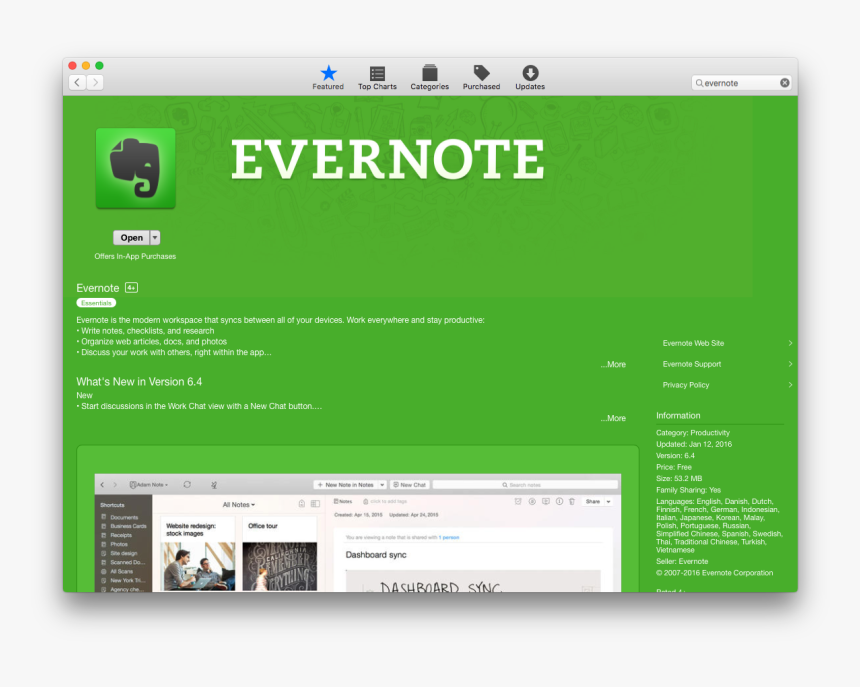Image resolution: width=860 pixels, height=687 pixels.
Task: Open the Evernote app with Open button
Action: click(132, 237)
